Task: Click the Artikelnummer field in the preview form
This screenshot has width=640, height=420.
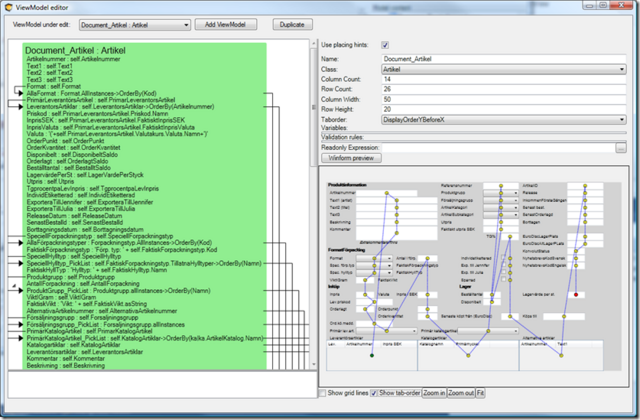Action: [387, 193]
